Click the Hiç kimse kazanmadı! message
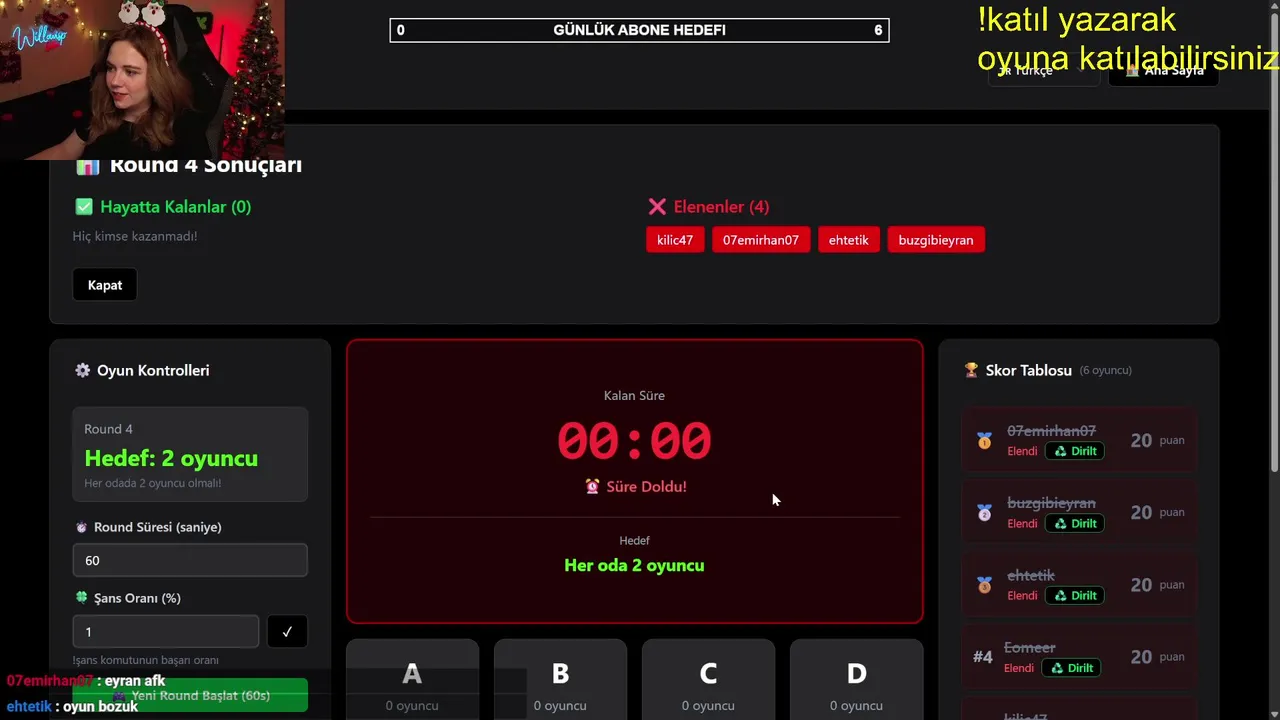This screenshot has width=1280, height=720. coord(135,236)
